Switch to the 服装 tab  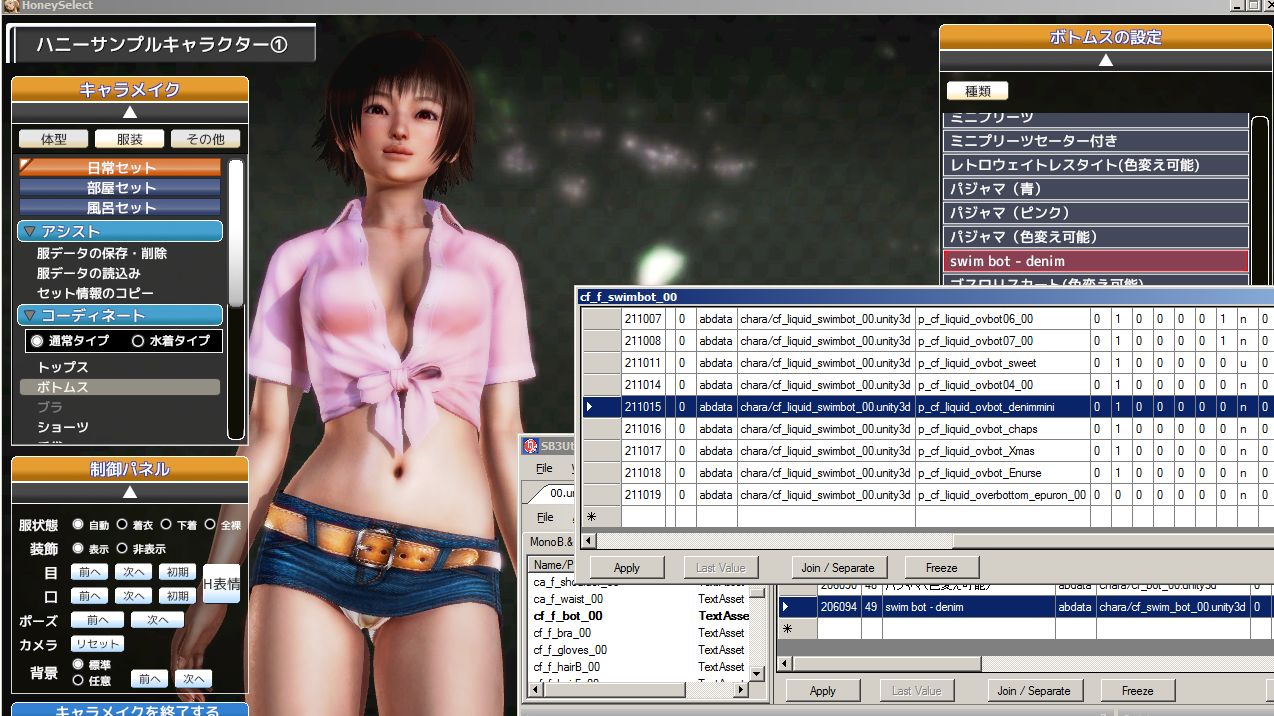tap(130, 139)
